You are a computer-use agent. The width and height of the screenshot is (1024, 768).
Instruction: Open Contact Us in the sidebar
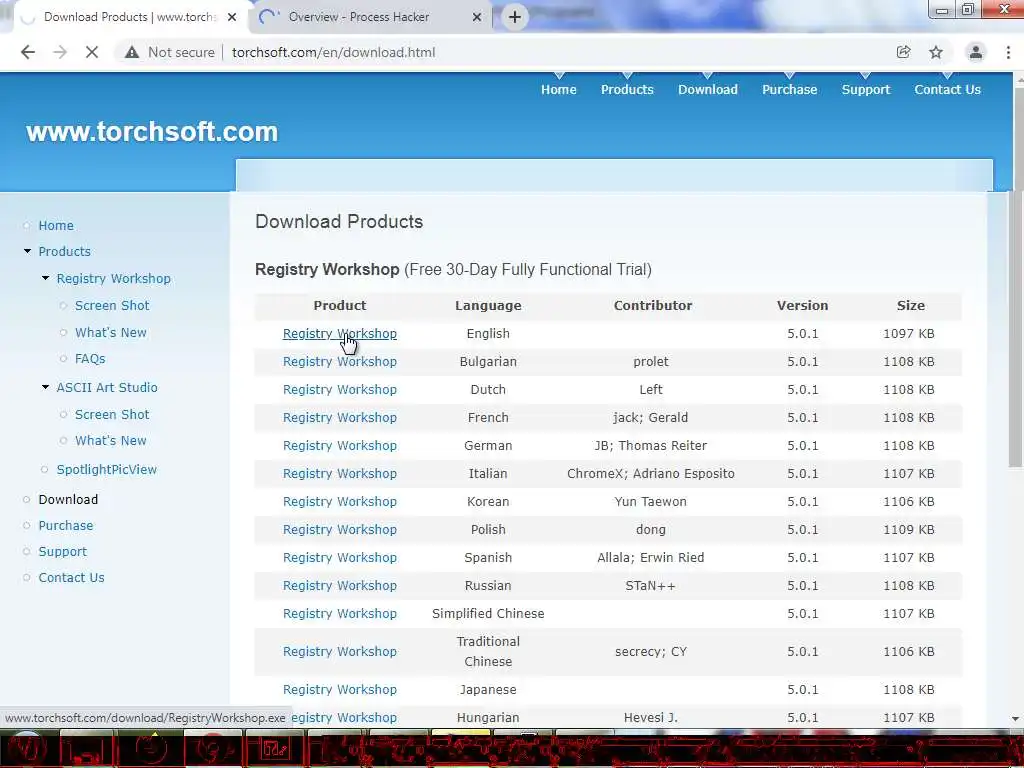[71, 578]
